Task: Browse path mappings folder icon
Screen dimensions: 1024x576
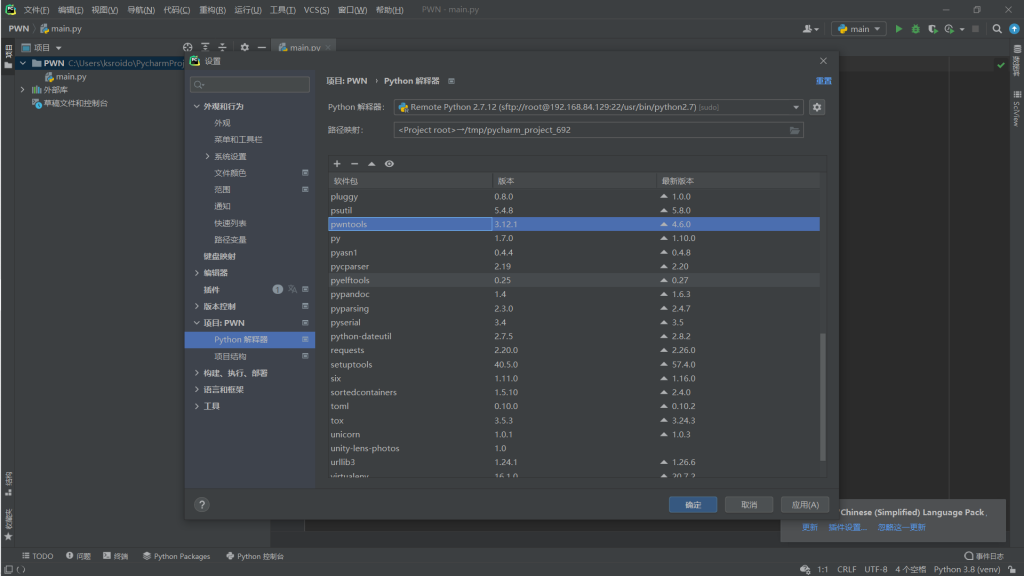Action: click(795, 130)
